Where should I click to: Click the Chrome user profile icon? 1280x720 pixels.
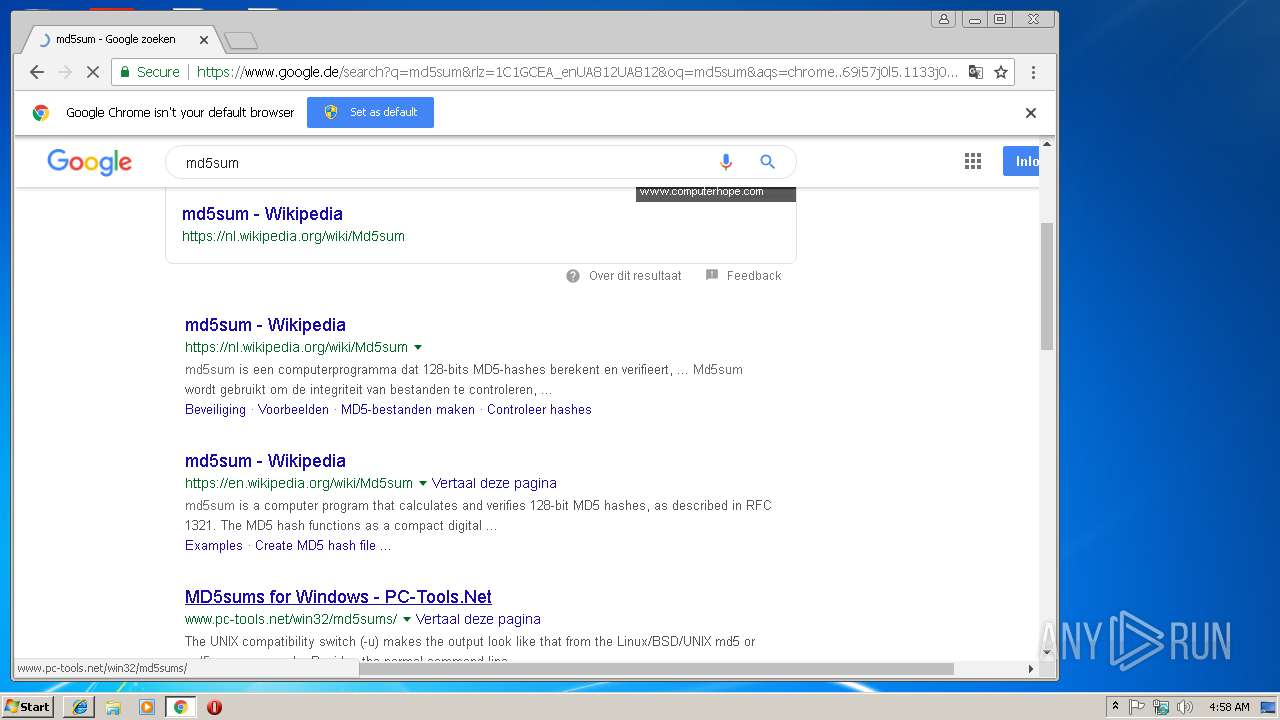click(x=943, y=19)
